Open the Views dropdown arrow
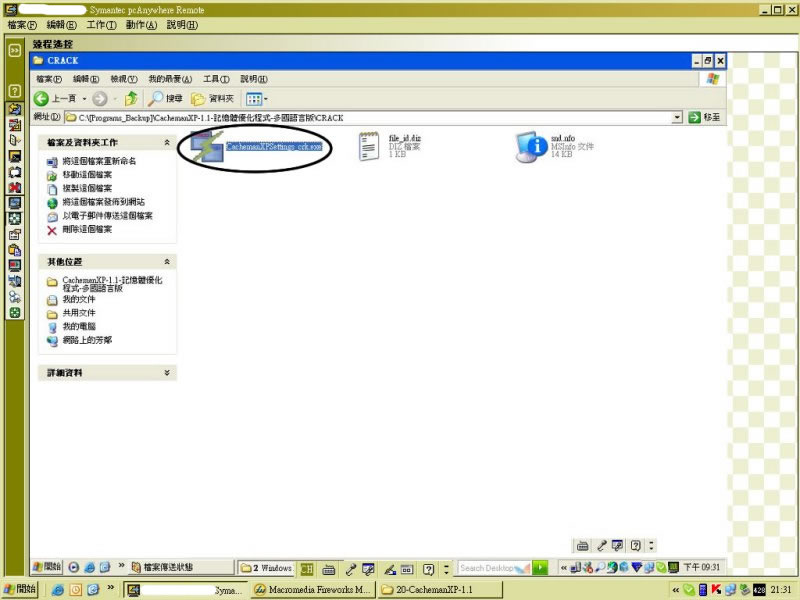Viewport: 800px width, 600px height. pos(266,99)
